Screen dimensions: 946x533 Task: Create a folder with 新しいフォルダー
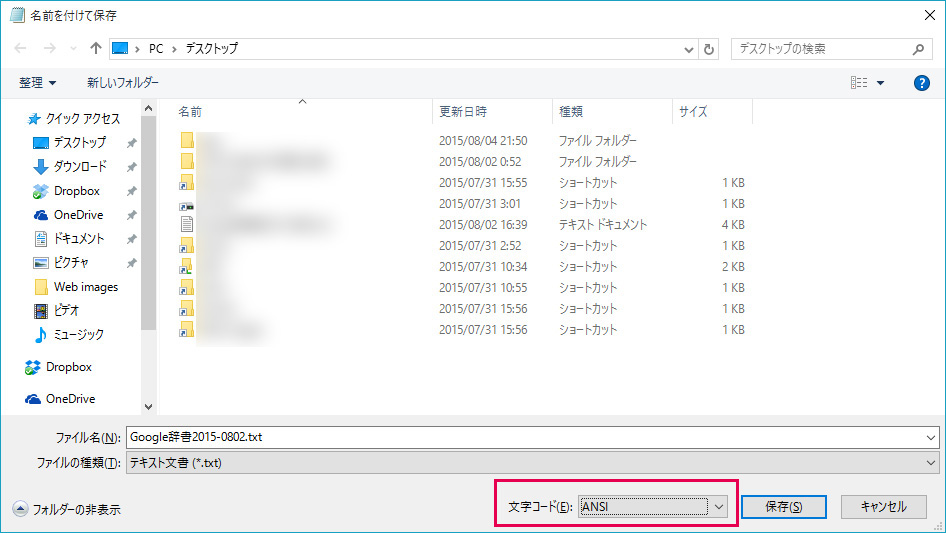[123, 83]
